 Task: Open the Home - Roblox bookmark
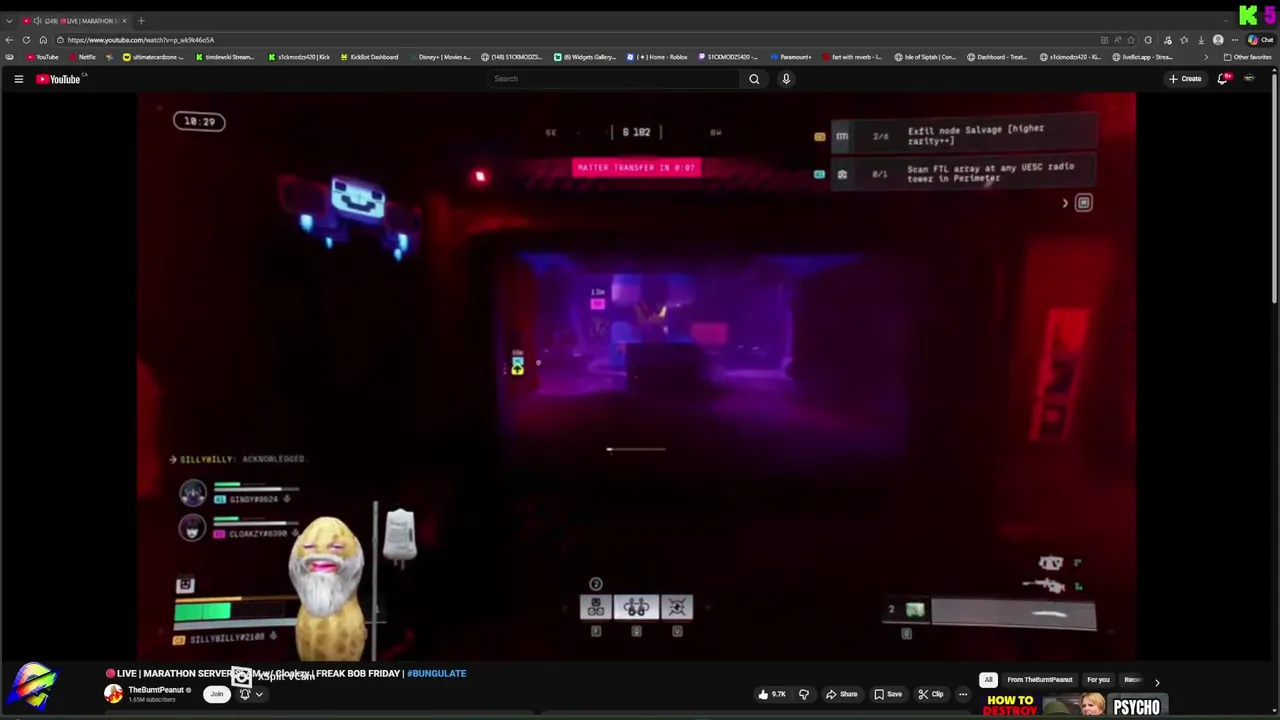coord(657,57)
